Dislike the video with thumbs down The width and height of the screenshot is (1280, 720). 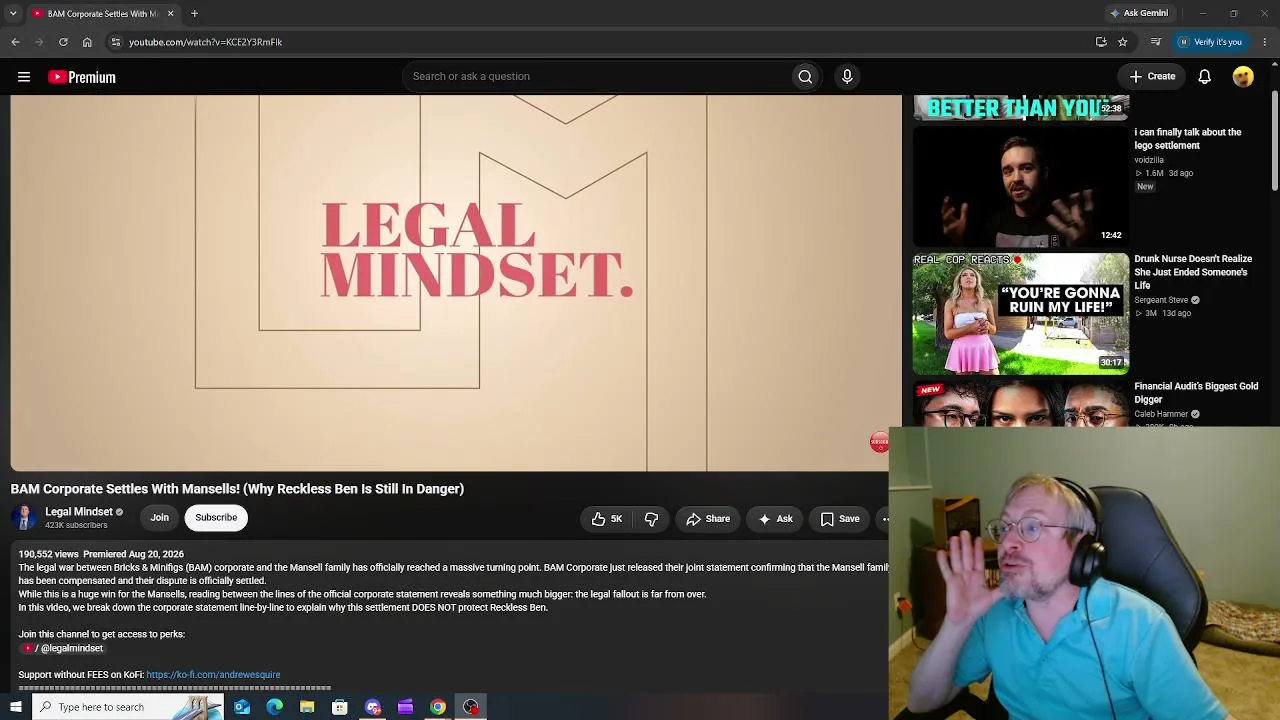tap(652, 519)
